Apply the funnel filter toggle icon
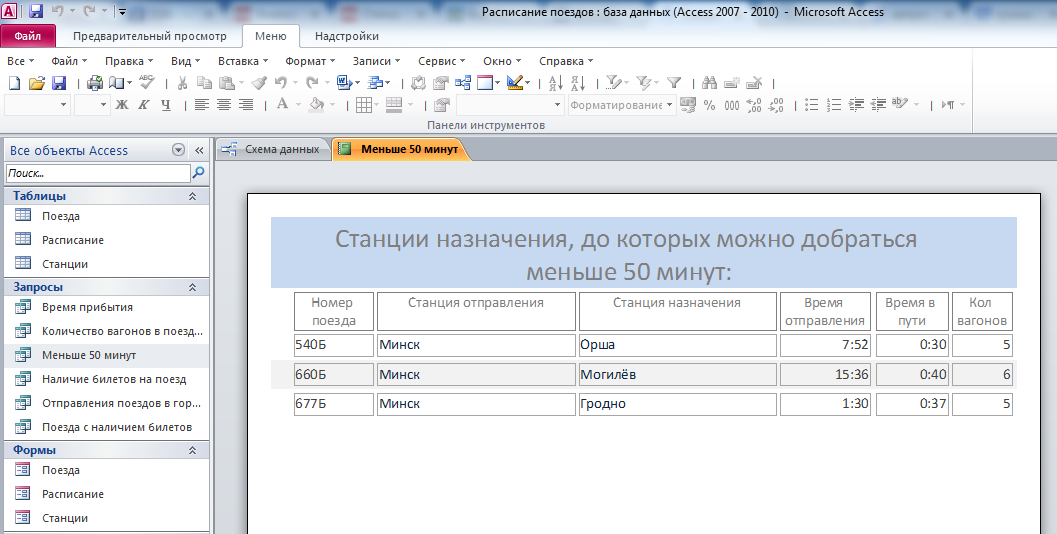Viewport: 1057px width, 534px height. pos(674,83)
